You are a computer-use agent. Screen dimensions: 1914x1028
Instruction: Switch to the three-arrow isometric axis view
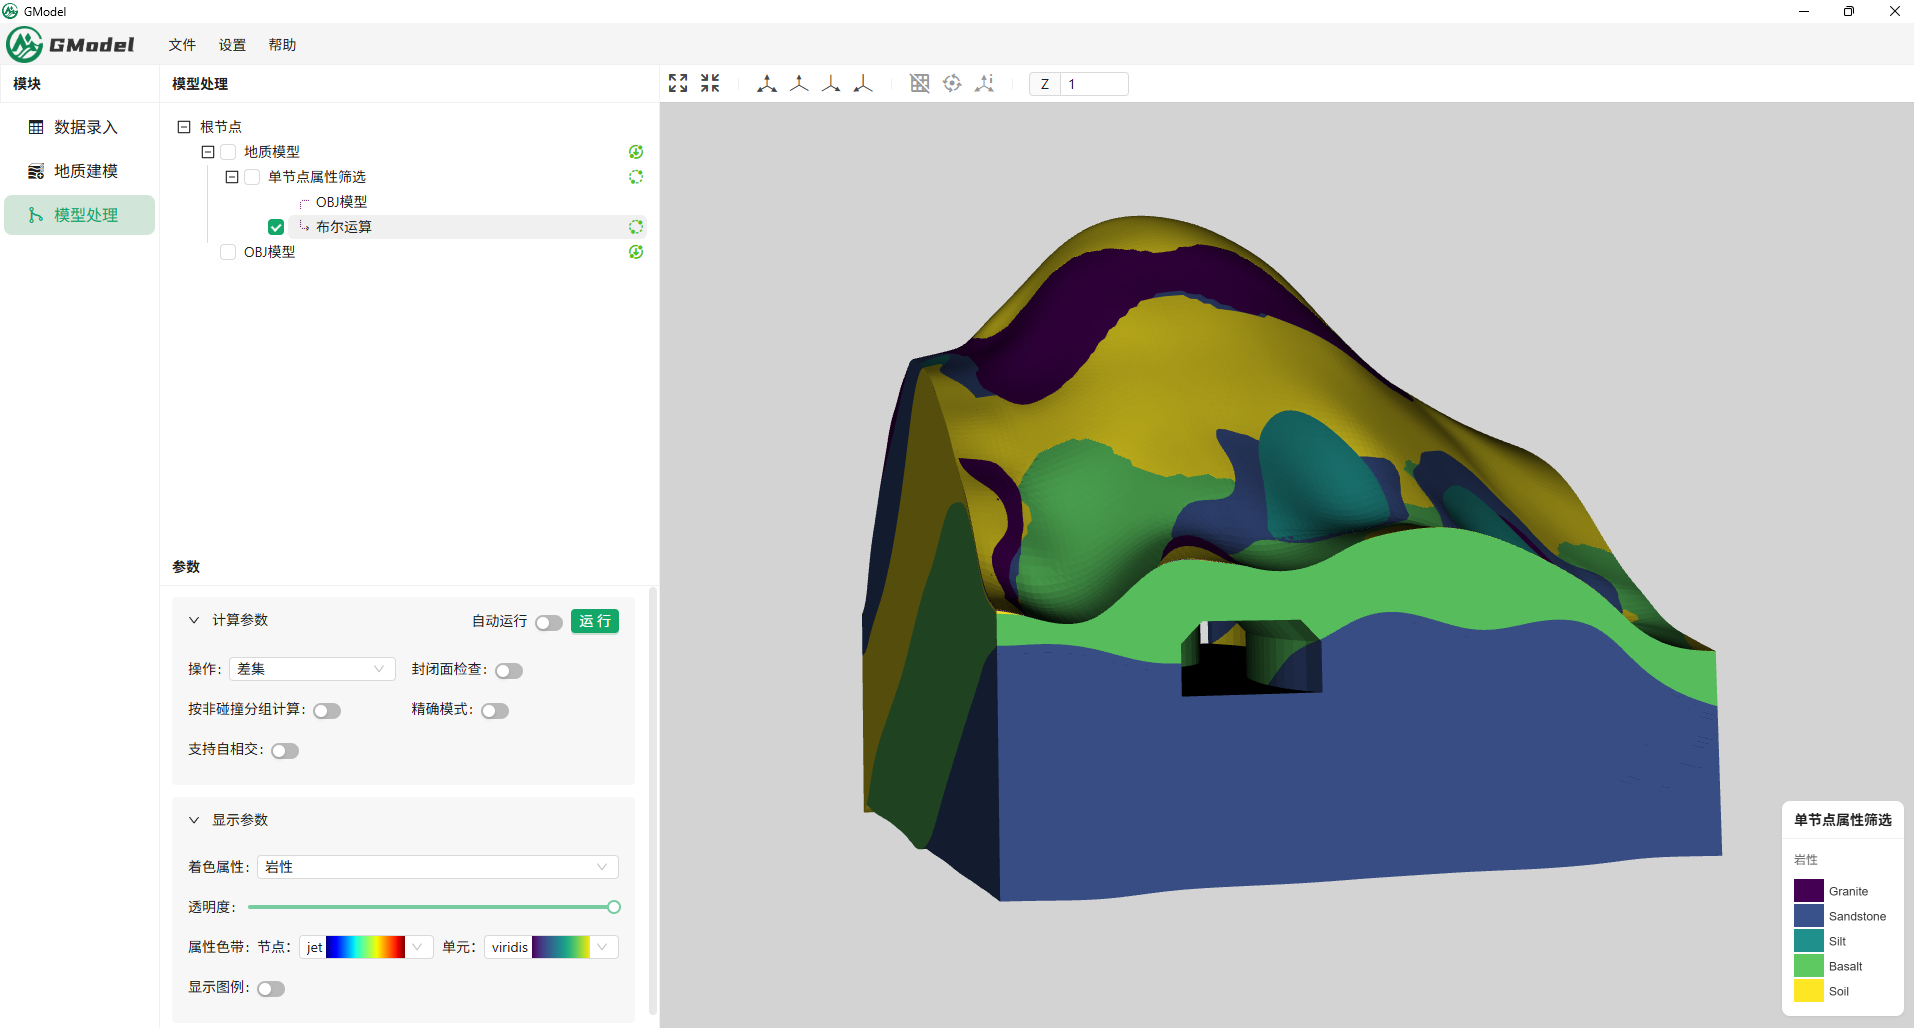click(767, 84)
